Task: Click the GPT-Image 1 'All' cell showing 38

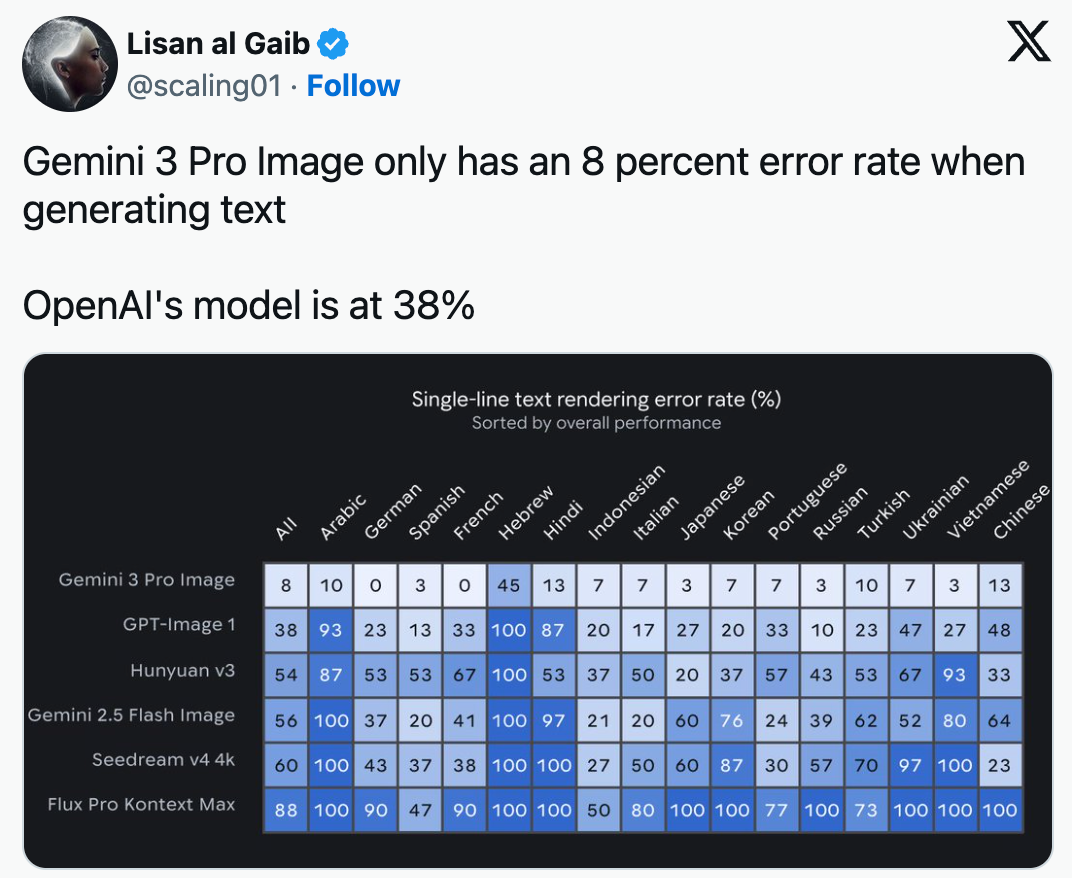Action: (286, 630)
